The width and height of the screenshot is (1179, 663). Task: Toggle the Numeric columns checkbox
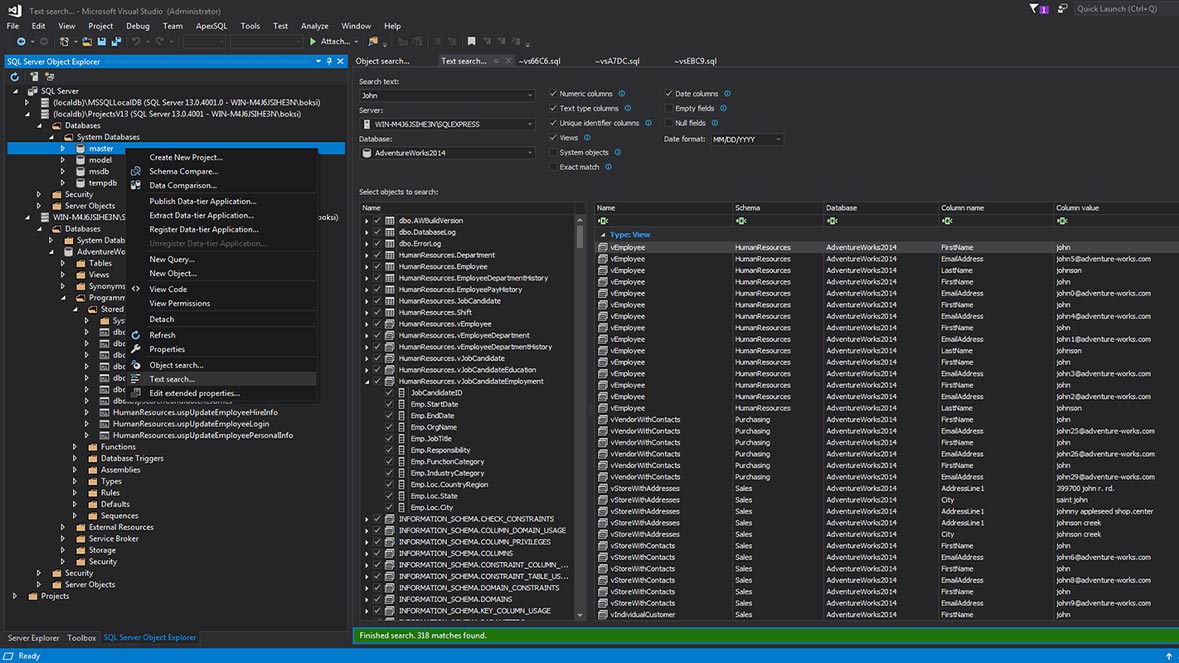[x=553, y=94]
